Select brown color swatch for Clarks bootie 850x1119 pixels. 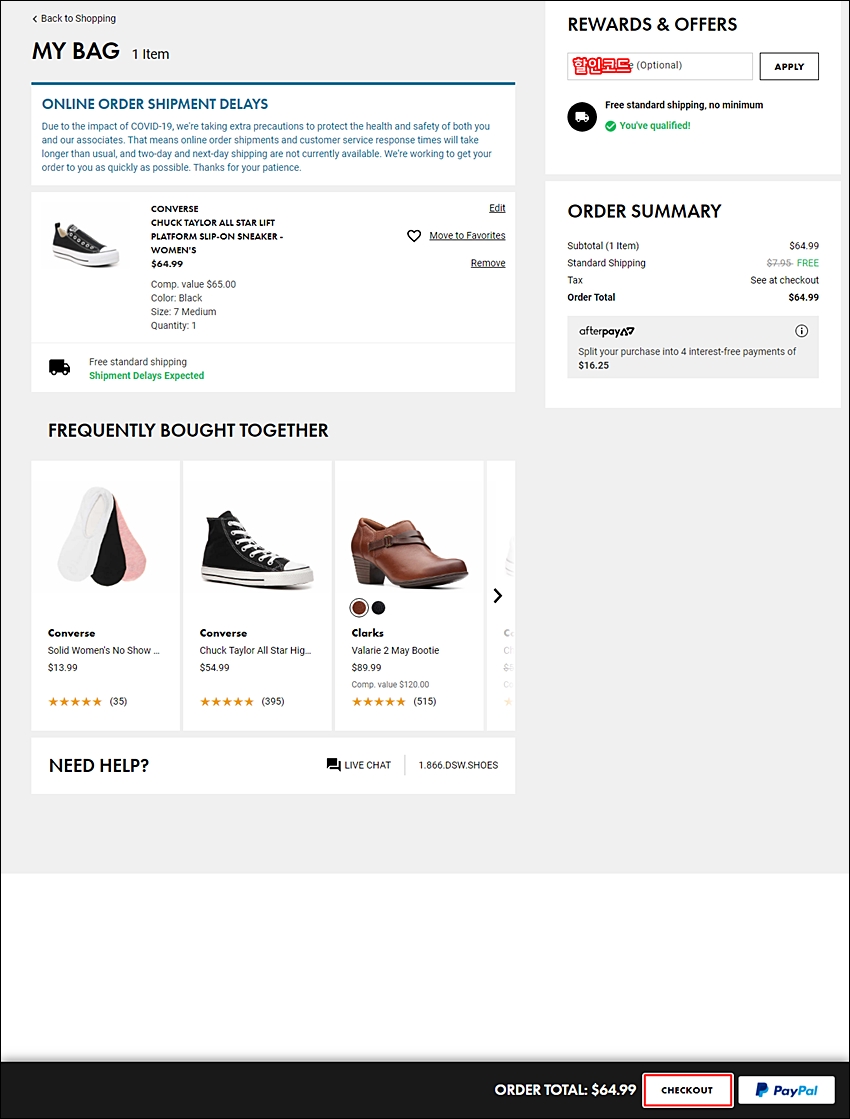tap(359, 607)
